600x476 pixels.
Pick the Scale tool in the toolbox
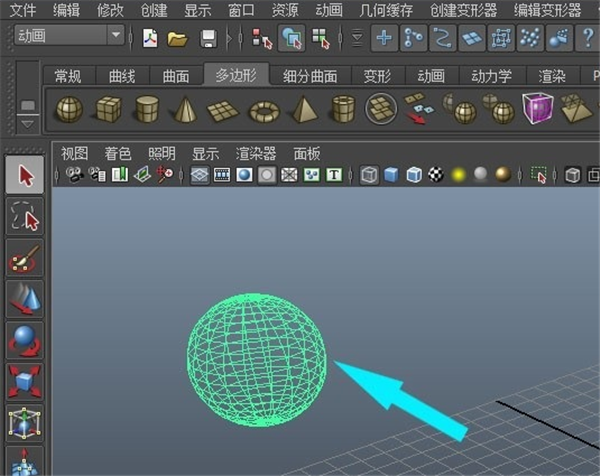tap(26, 381)
